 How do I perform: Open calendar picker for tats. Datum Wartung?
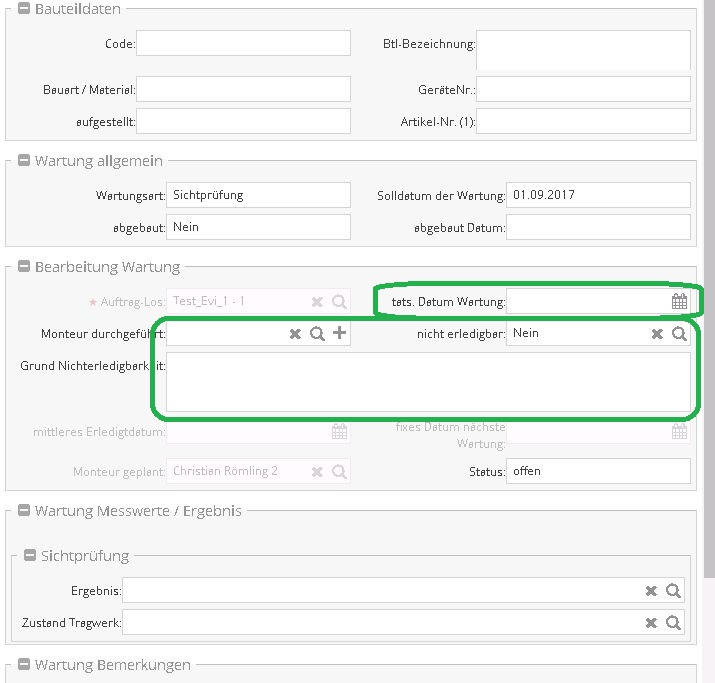pyautogui.click(x=679, y=301)
